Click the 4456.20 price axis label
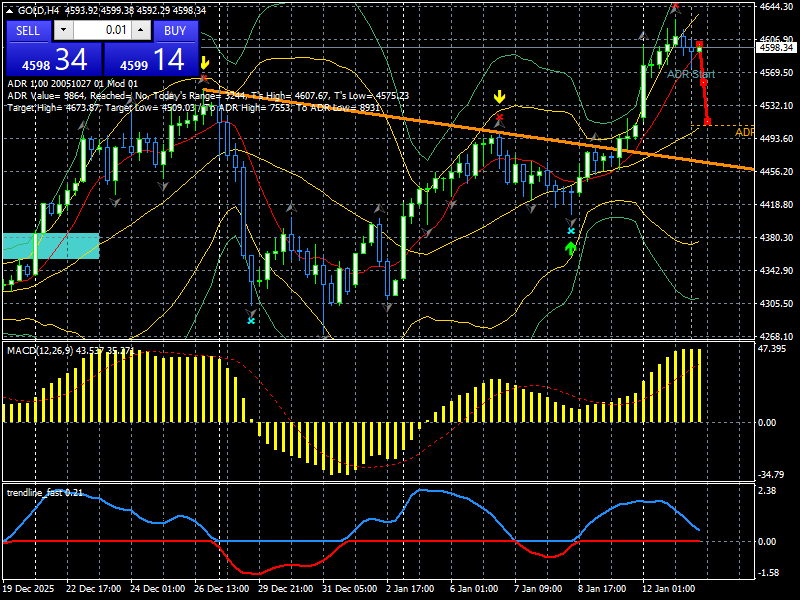The height and width of the screenshot is (600, 800). click(x=776, y=171)
